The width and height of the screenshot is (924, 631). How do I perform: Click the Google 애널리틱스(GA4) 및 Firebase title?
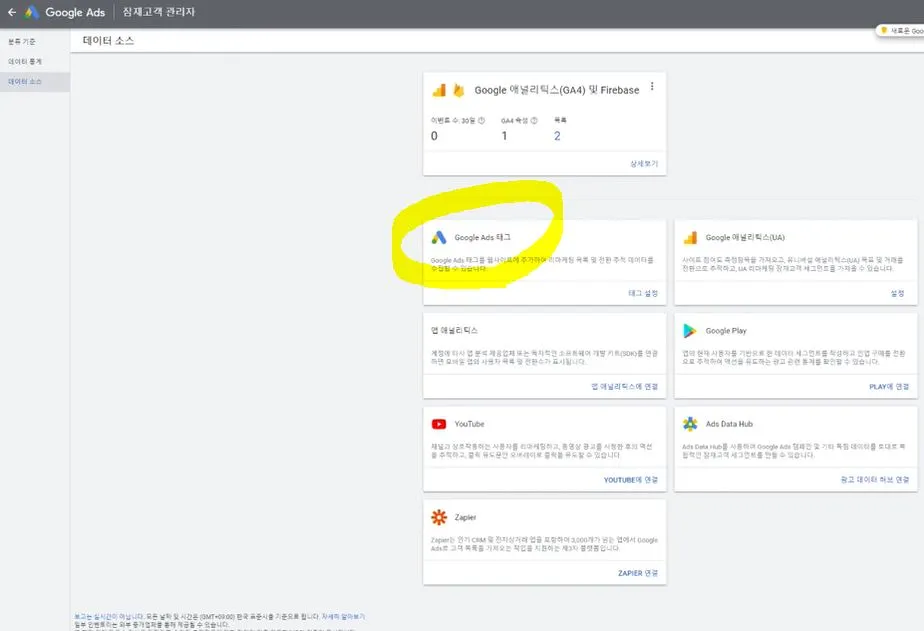557,90
